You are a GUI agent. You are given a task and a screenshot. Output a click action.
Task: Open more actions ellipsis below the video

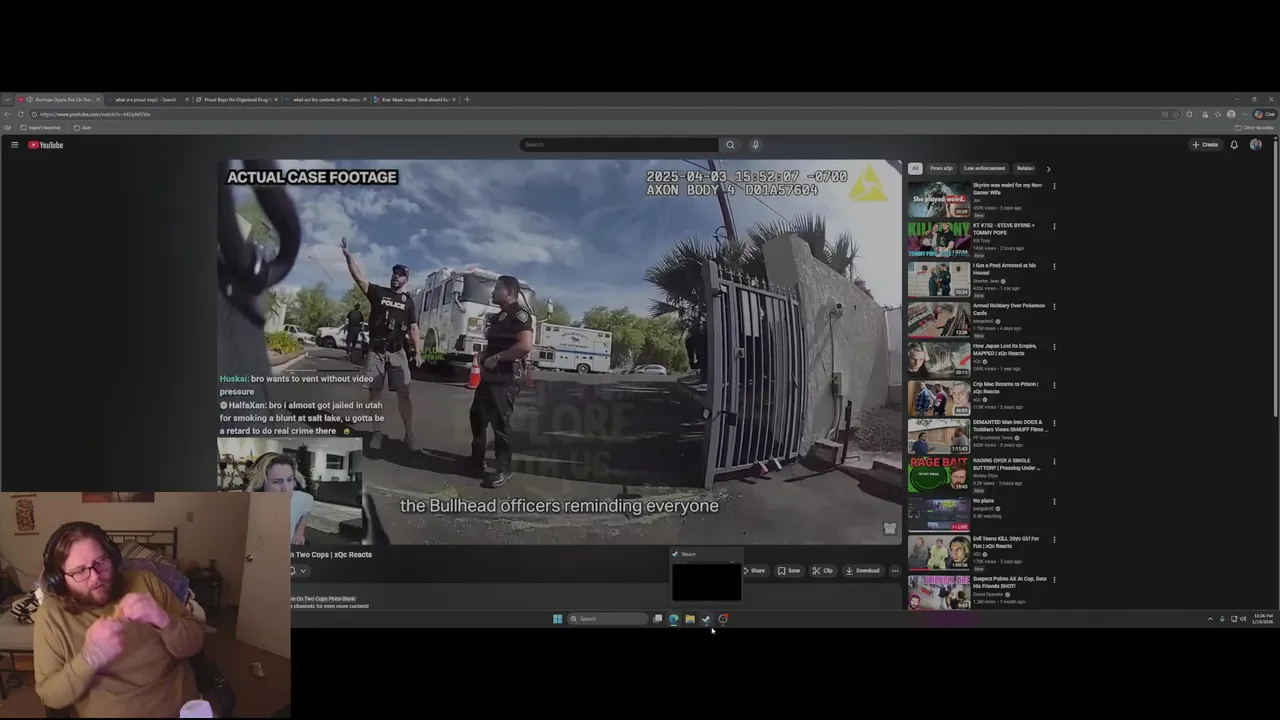coord(895,571)
